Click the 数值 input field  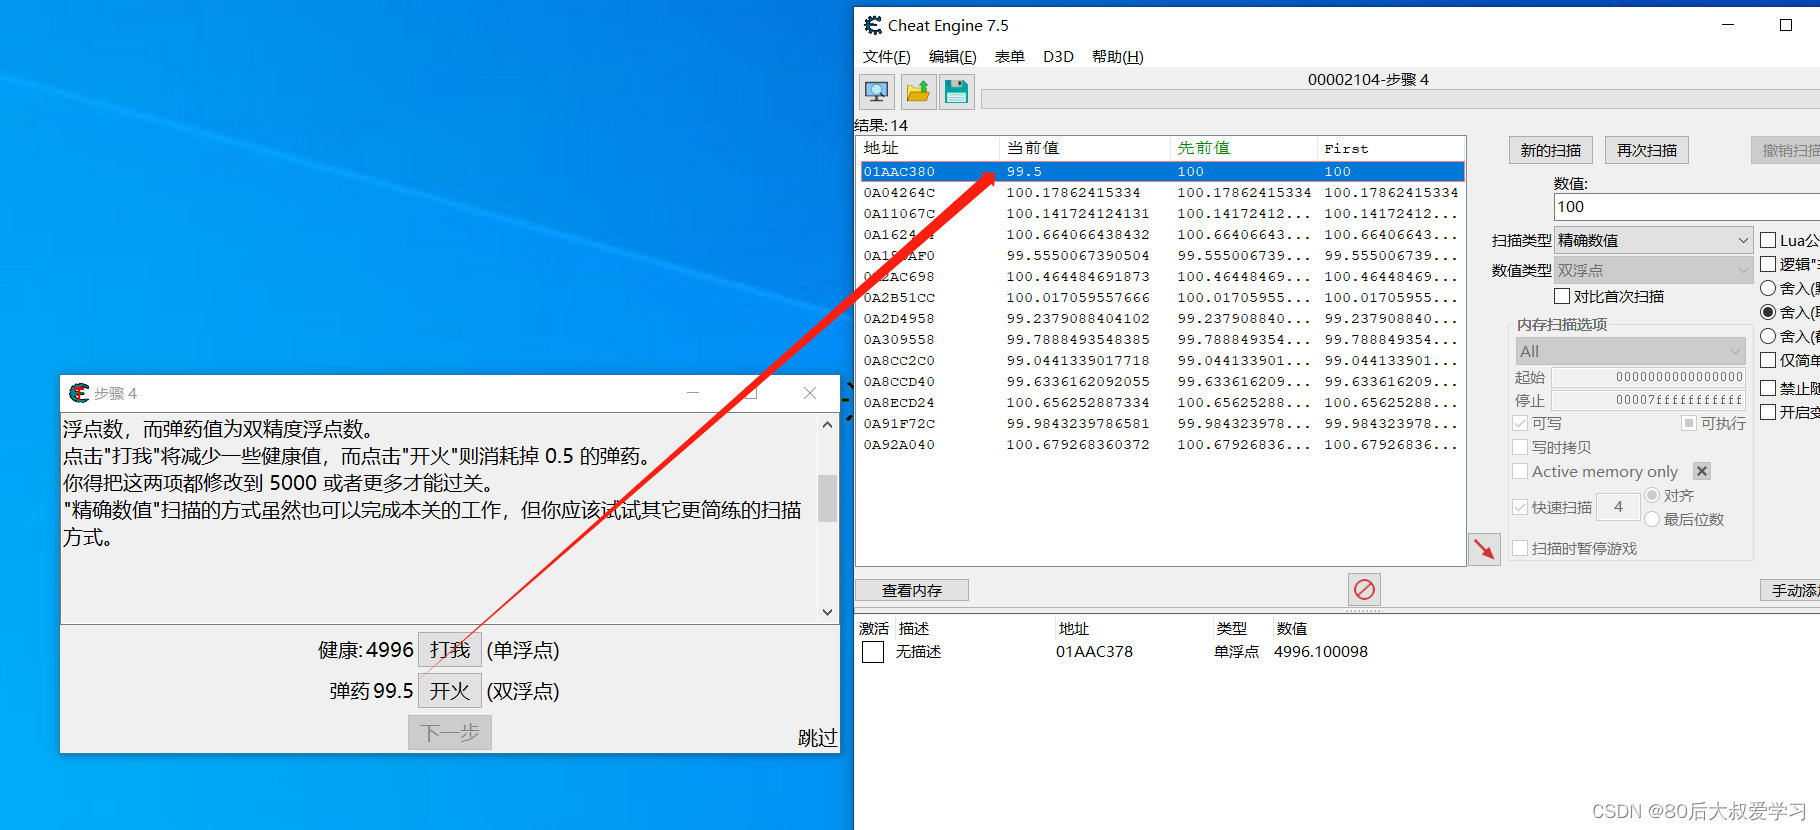pyautogui.click(x=1687, y=206)
